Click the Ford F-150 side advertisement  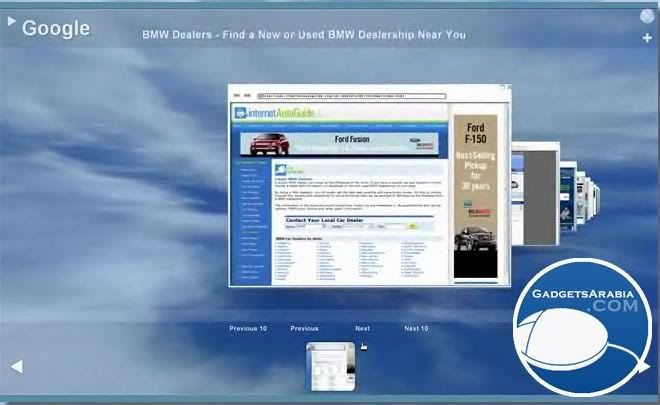pos(476,196)
